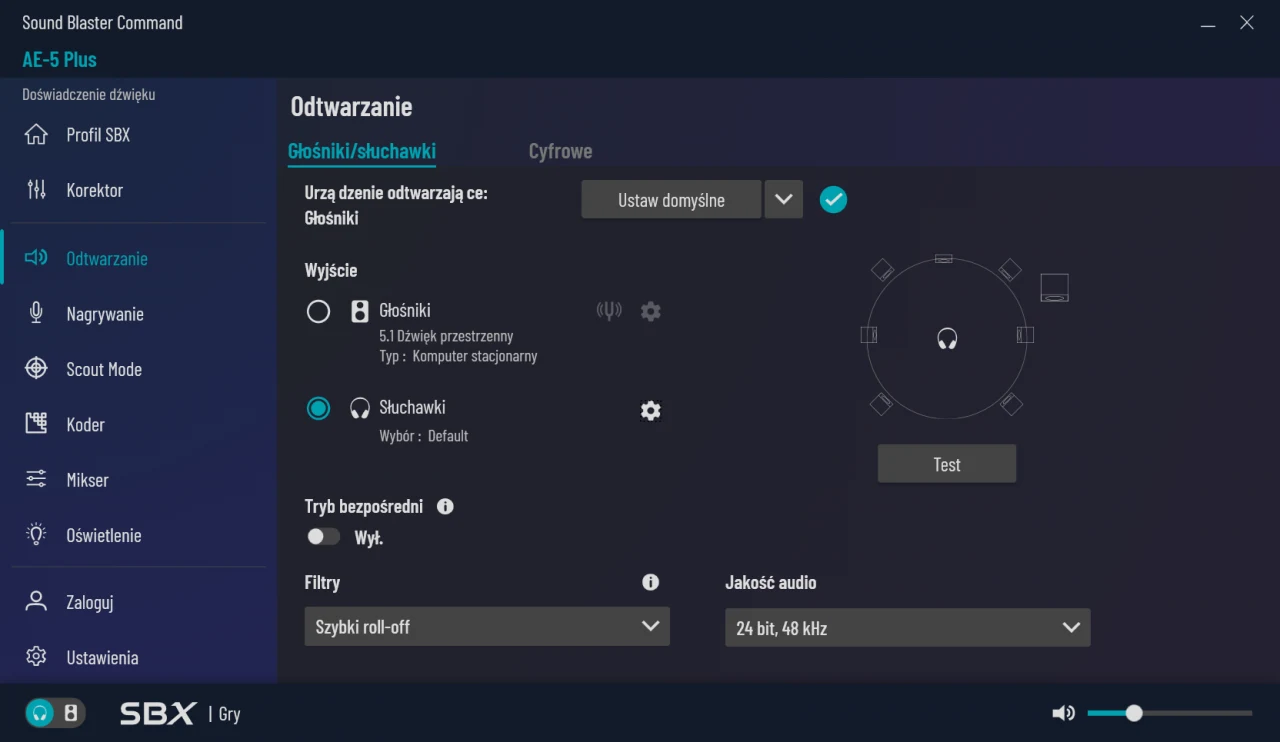Open the Jakość audio 24 bit dropdown

point(907,628)
